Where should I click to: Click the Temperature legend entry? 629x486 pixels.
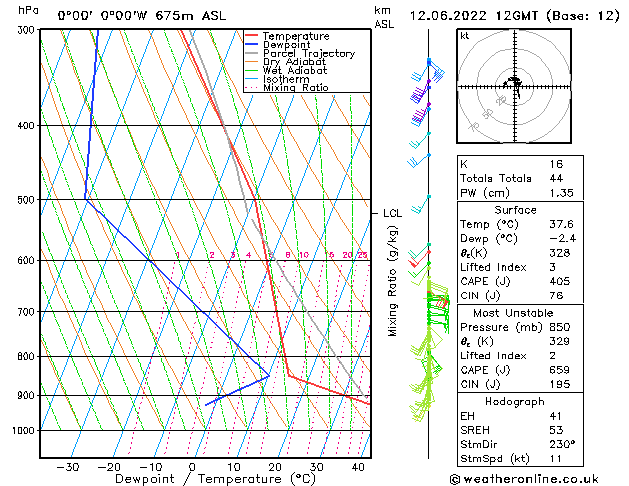pos(287,36)
